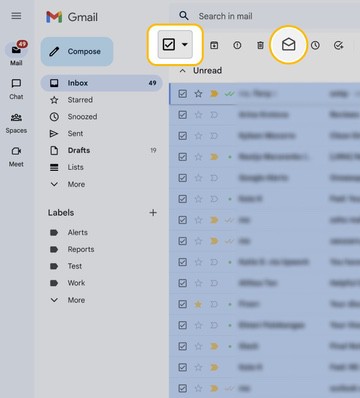Open the Lists folder
The height and width of the screenshot is (398, 360).
pyautogui.click(x=101, y=167)
